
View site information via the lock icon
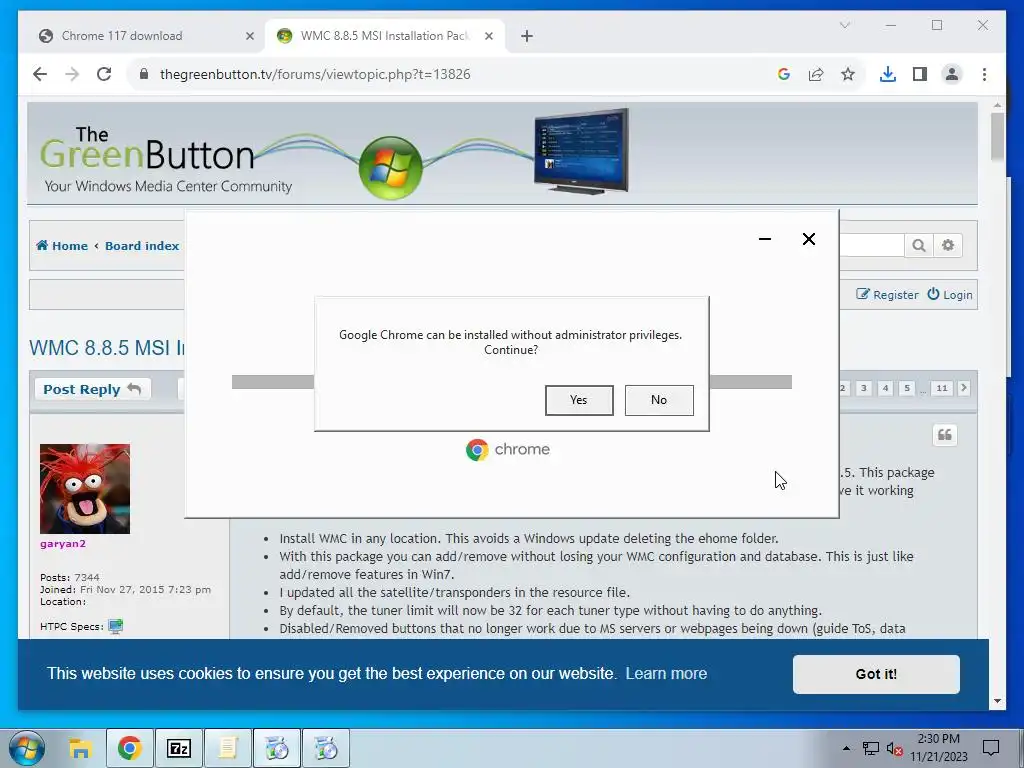(x=144, y=74)
